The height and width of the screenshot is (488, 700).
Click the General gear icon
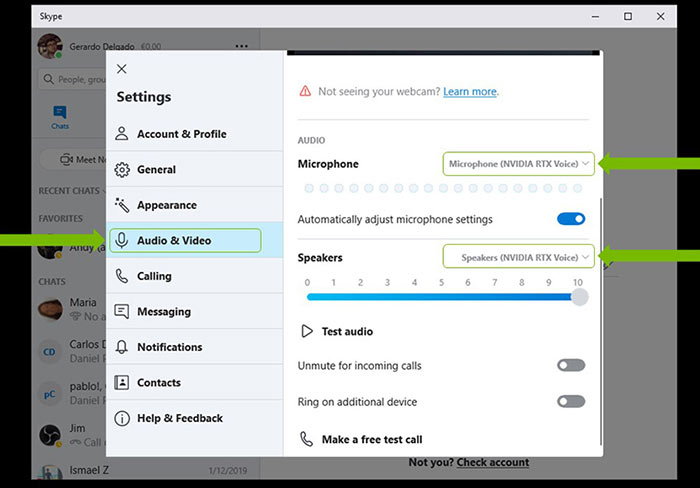click(122, 170)
